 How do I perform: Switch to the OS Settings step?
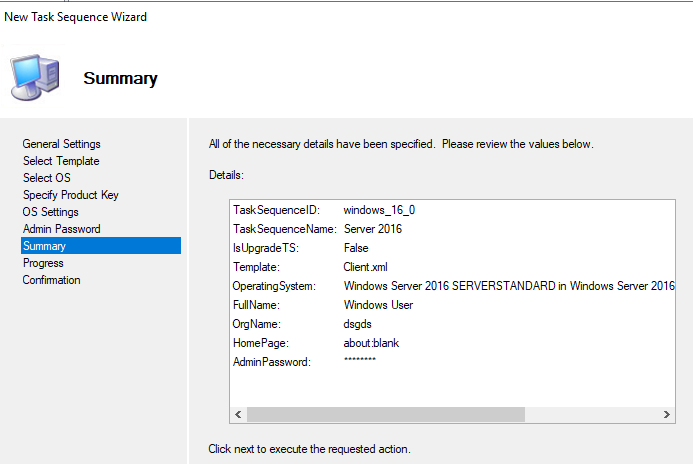click(x=50, y=212)
